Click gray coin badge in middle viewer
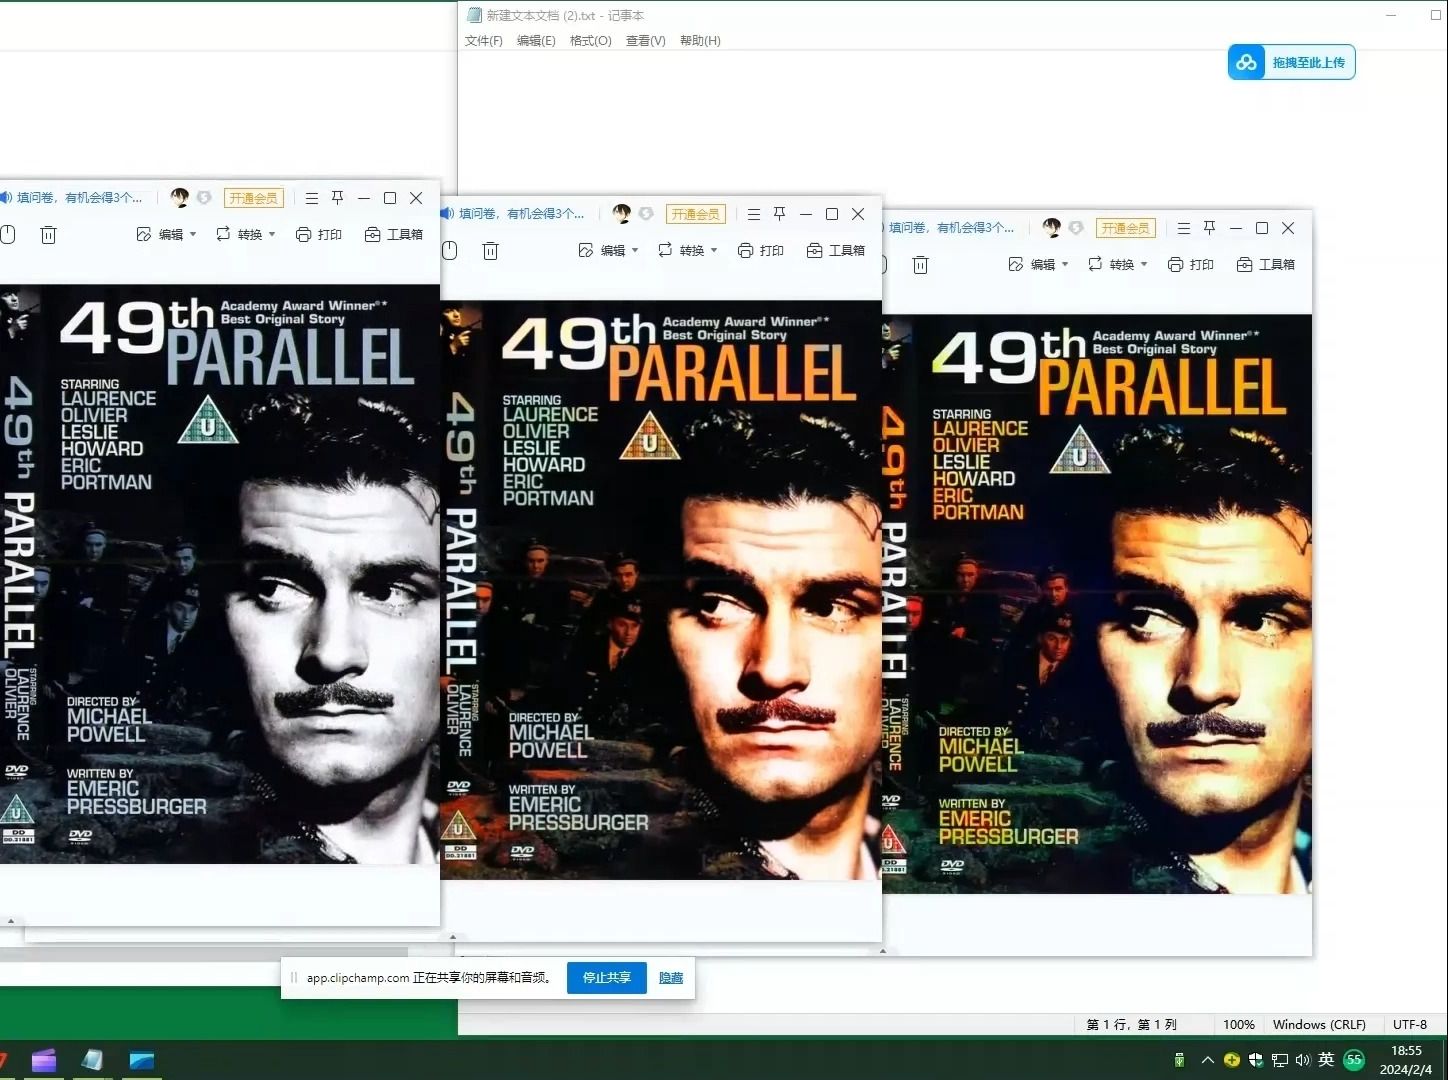The height and width of the screenshot is (1080, 1448). pyautogui.click(x=646, y=214)
